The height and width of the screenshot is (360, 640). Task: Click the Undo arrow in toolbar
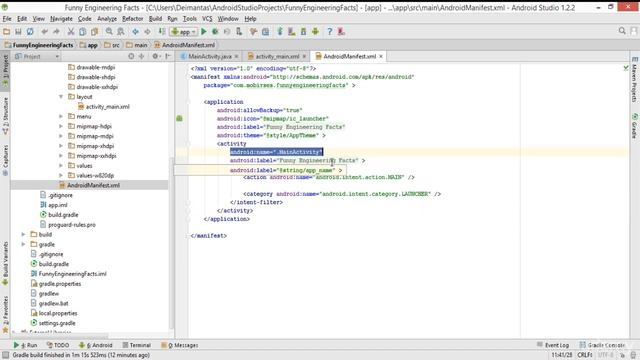pyautogui.click(x=44, y=31)
